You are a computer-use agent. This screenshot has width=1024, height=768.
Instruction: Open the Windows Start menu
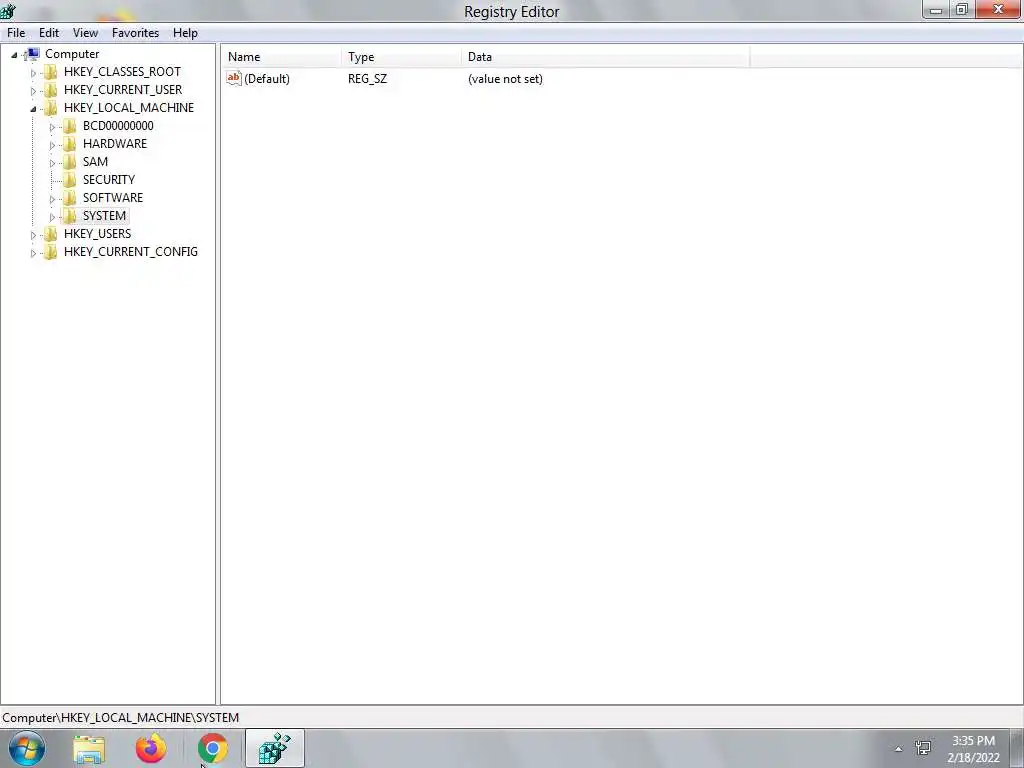(x=27, y=748)
